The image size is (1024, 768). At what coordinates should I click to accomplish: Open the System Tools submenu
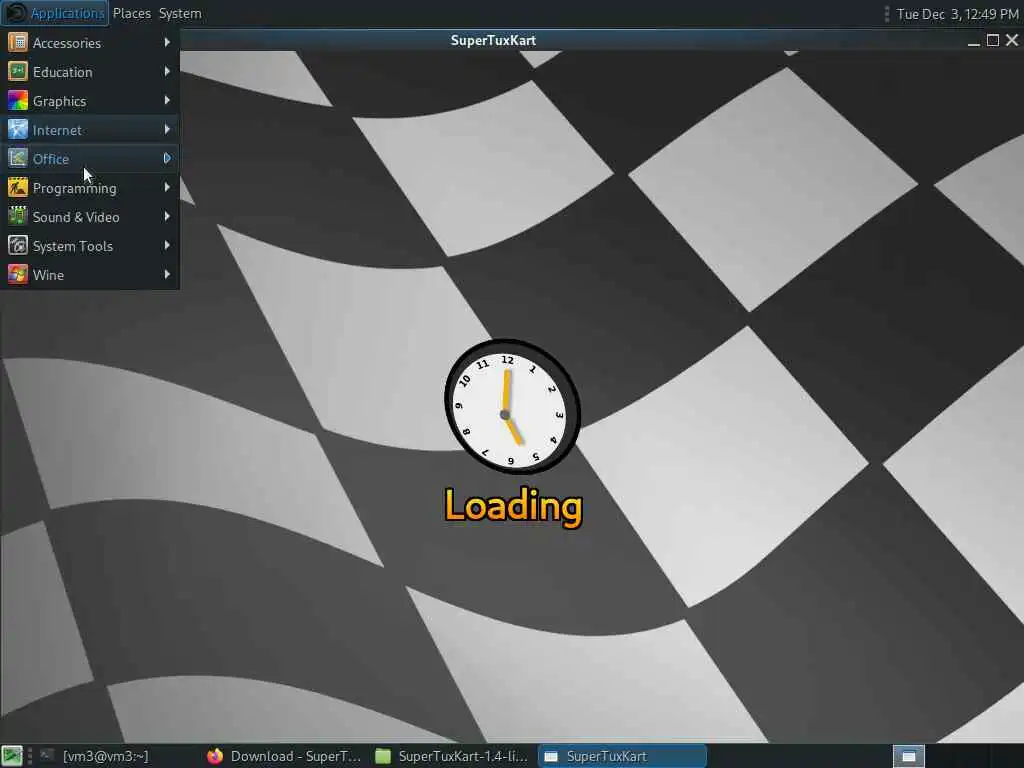(89, 246)
